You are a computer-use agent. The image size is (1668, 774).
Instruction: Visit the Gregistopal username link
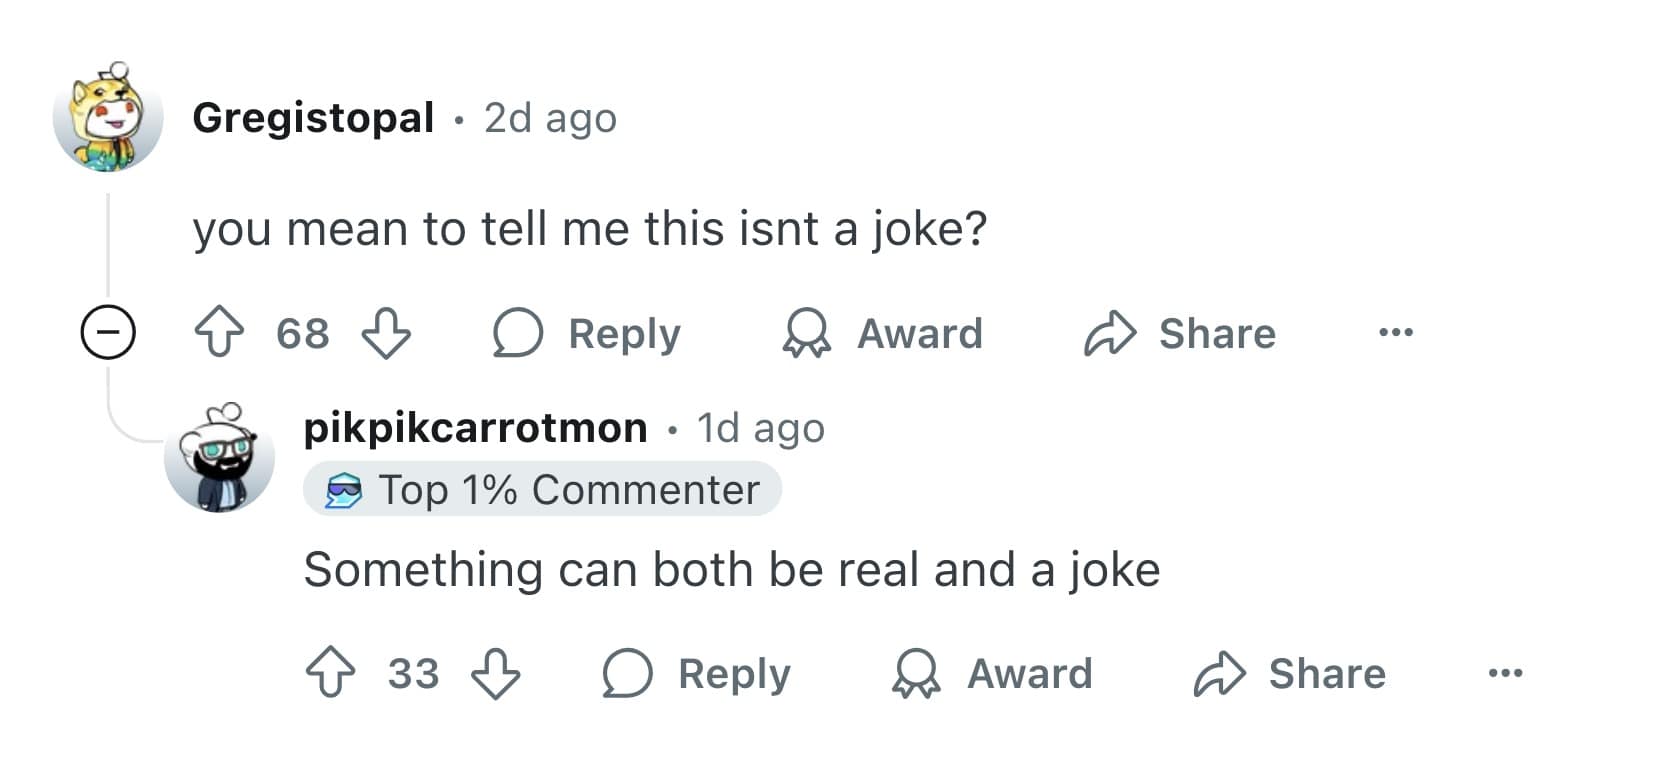pyautogui.click(x=313, y=118)
